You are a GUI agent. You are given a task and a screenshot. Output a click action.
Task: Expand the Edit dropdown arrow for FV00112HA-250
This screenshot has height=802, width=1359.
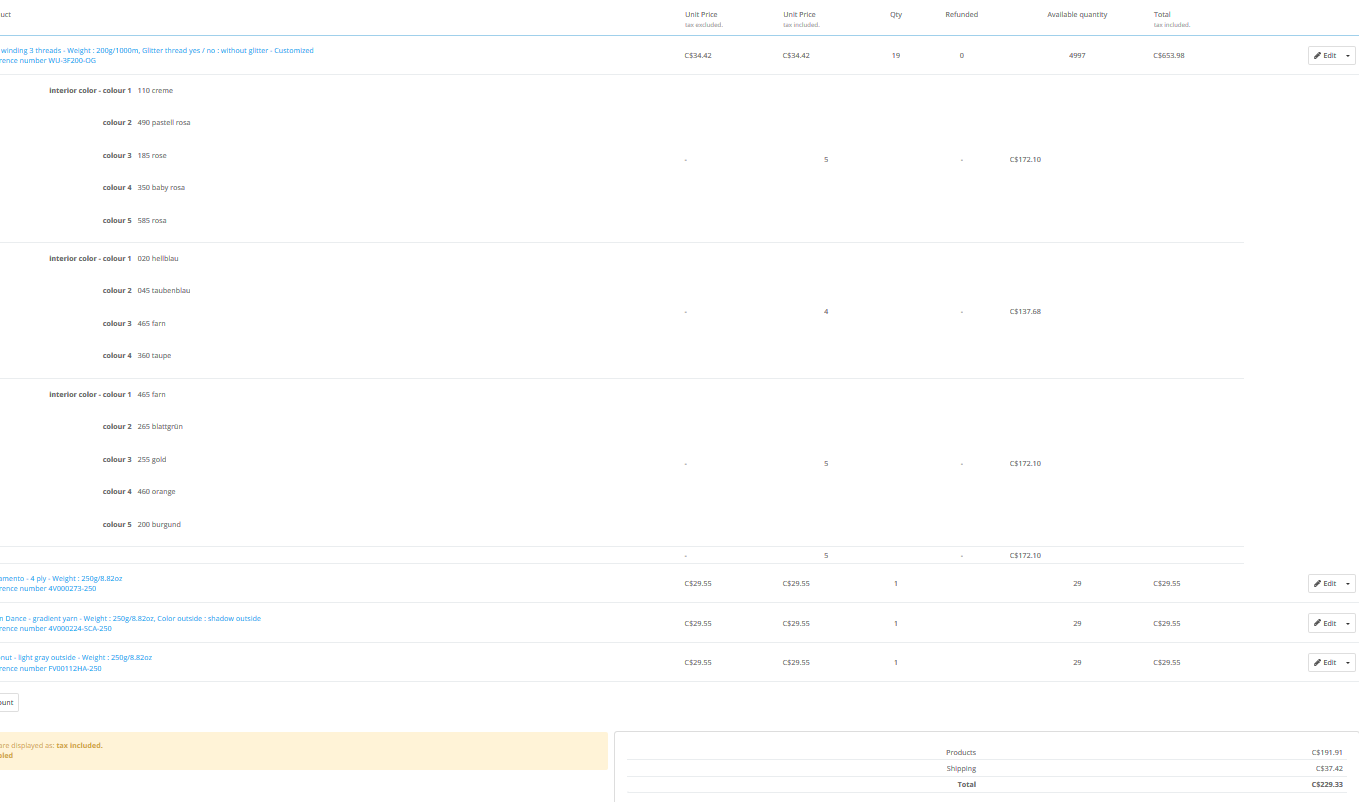pos(1348,663)
